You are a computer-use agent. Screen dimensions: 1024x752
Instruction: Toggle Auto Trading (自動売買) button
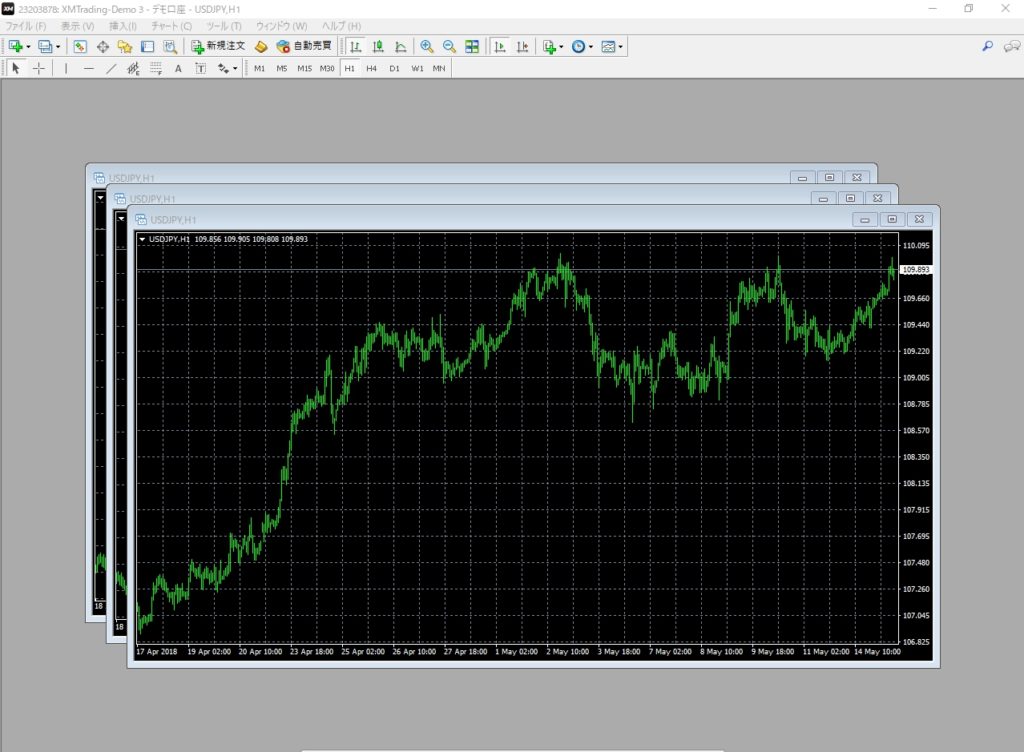304,46
